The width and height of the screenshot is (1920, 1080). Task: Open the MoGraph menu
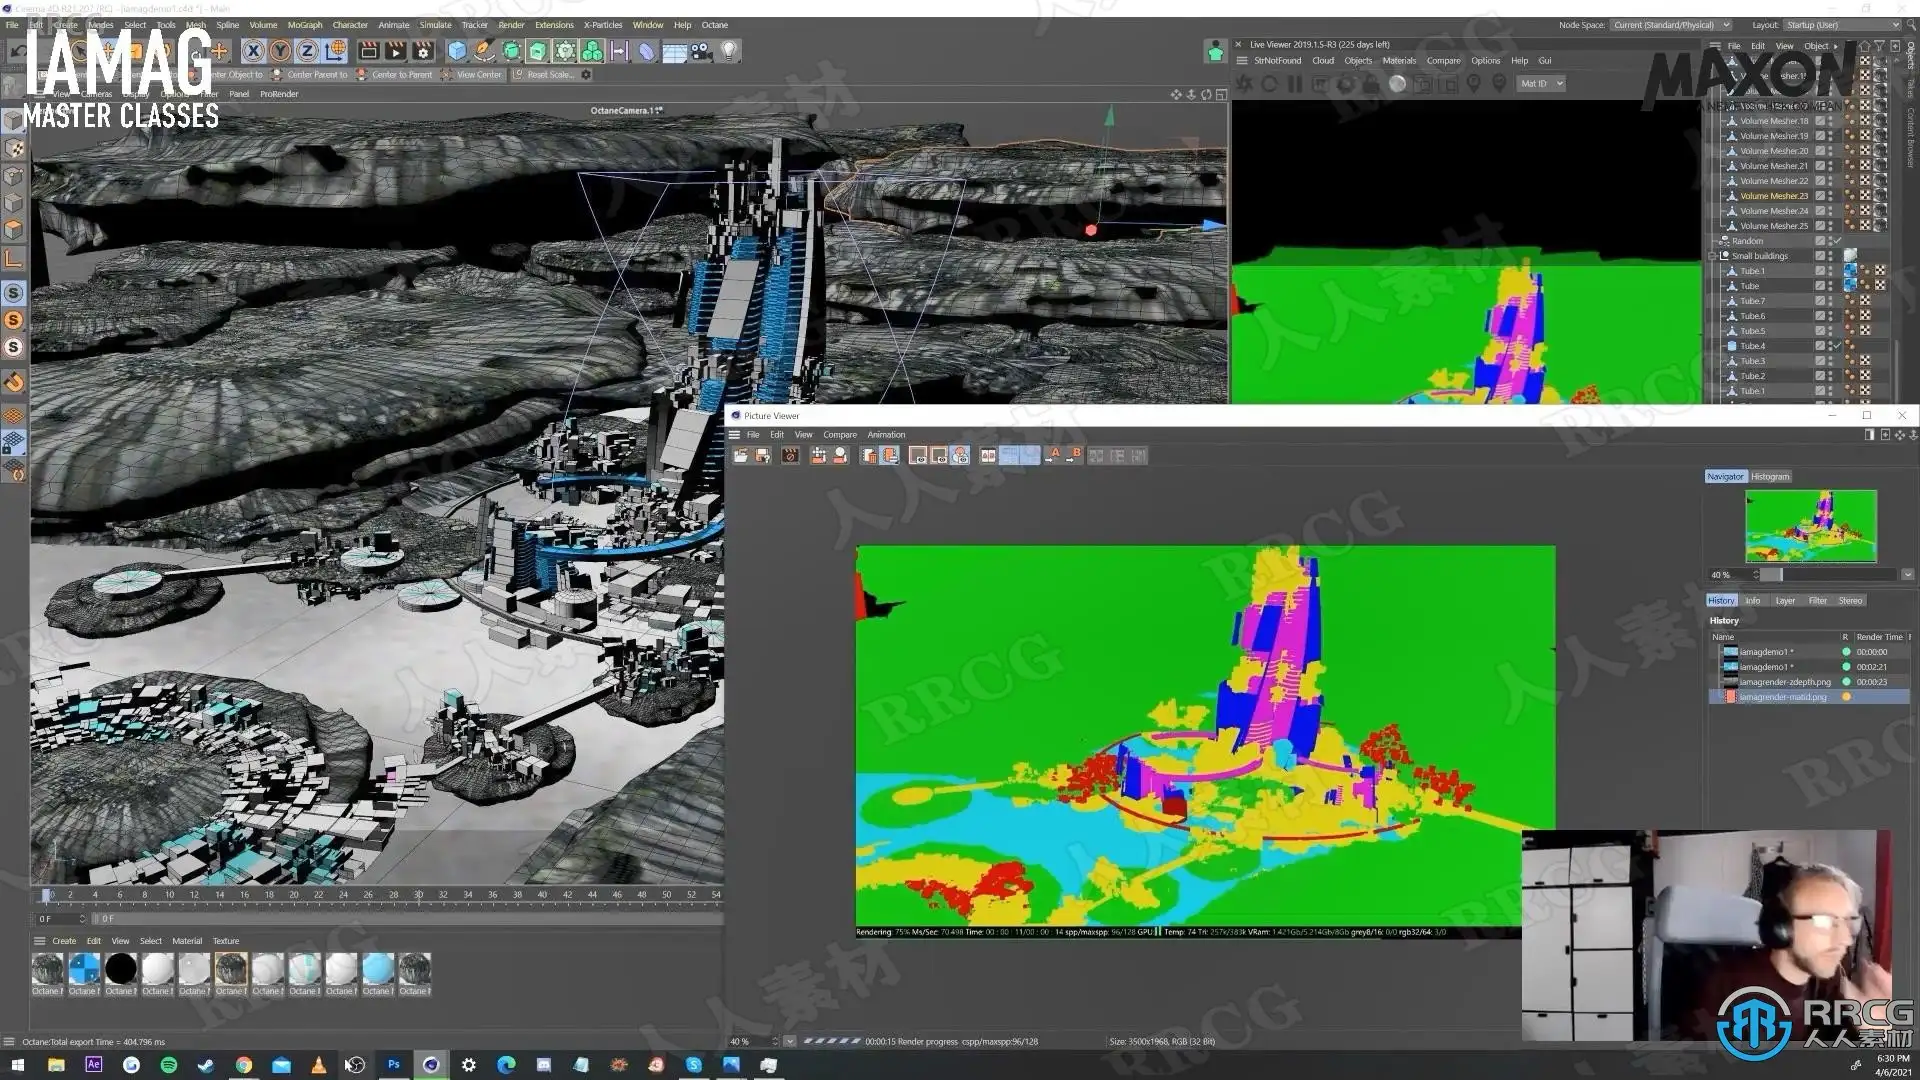(304, 25)
